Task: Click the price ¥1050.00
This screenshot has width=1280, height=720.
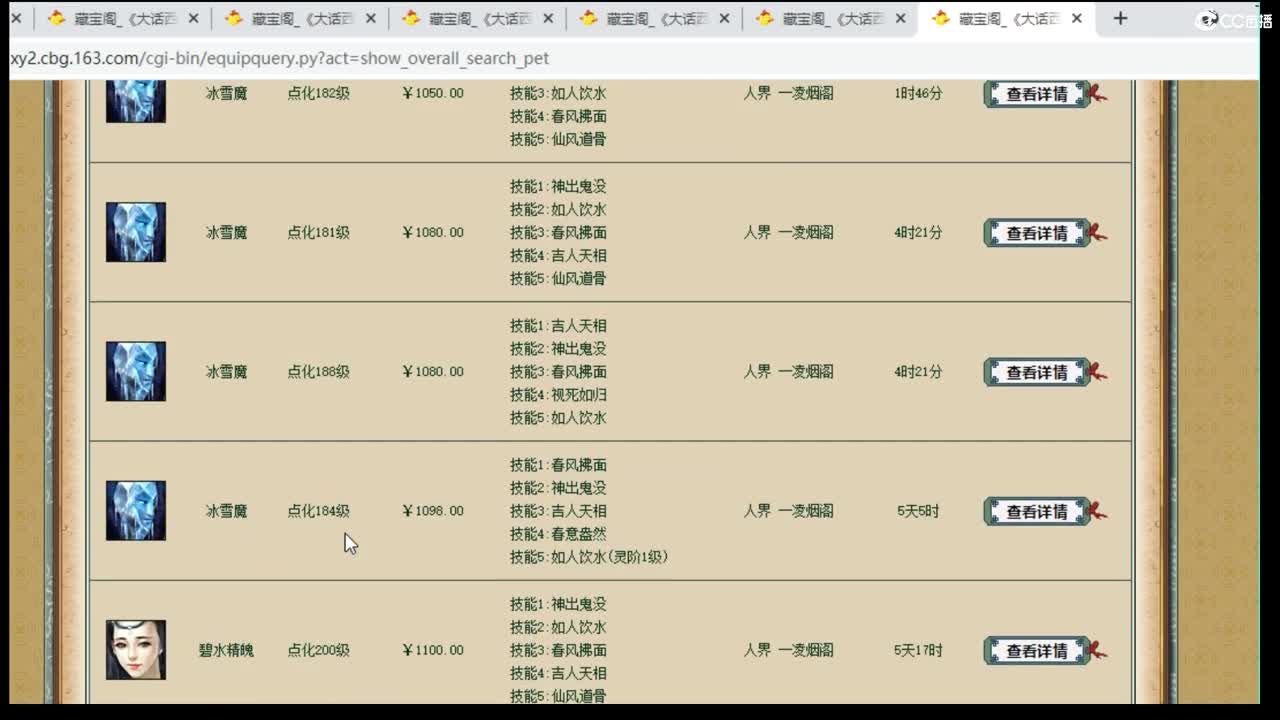Action: click(x=432, y=93)
